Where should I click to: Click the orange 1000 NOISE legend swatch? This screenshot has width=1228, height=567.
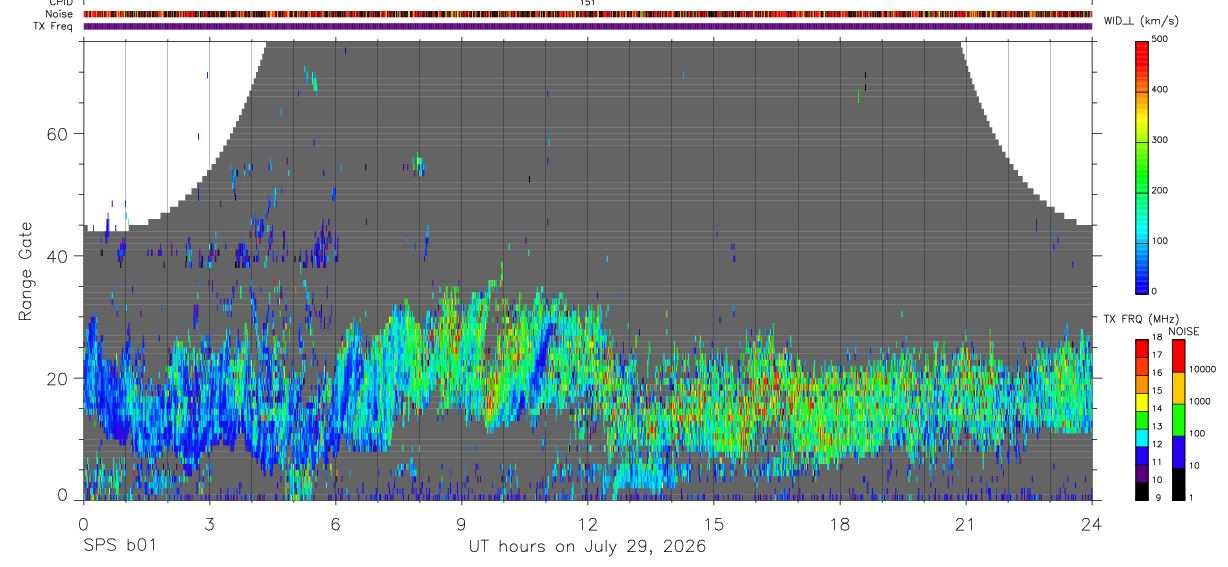[1177, 387]
